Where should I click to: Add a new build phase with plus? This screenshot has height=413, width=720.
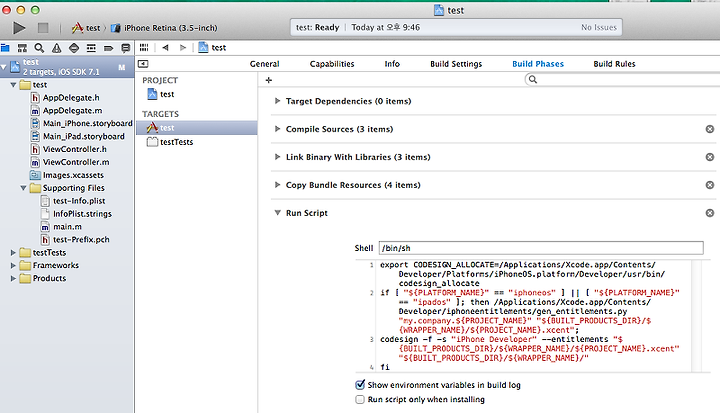pos(269,80)
